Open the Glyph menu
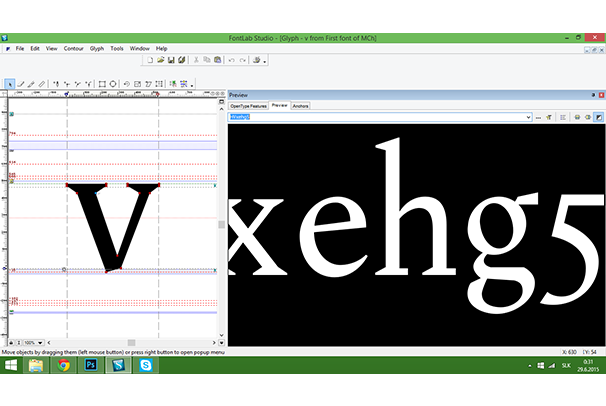Screen dimensions: 606x406 (x=97, y=48)
